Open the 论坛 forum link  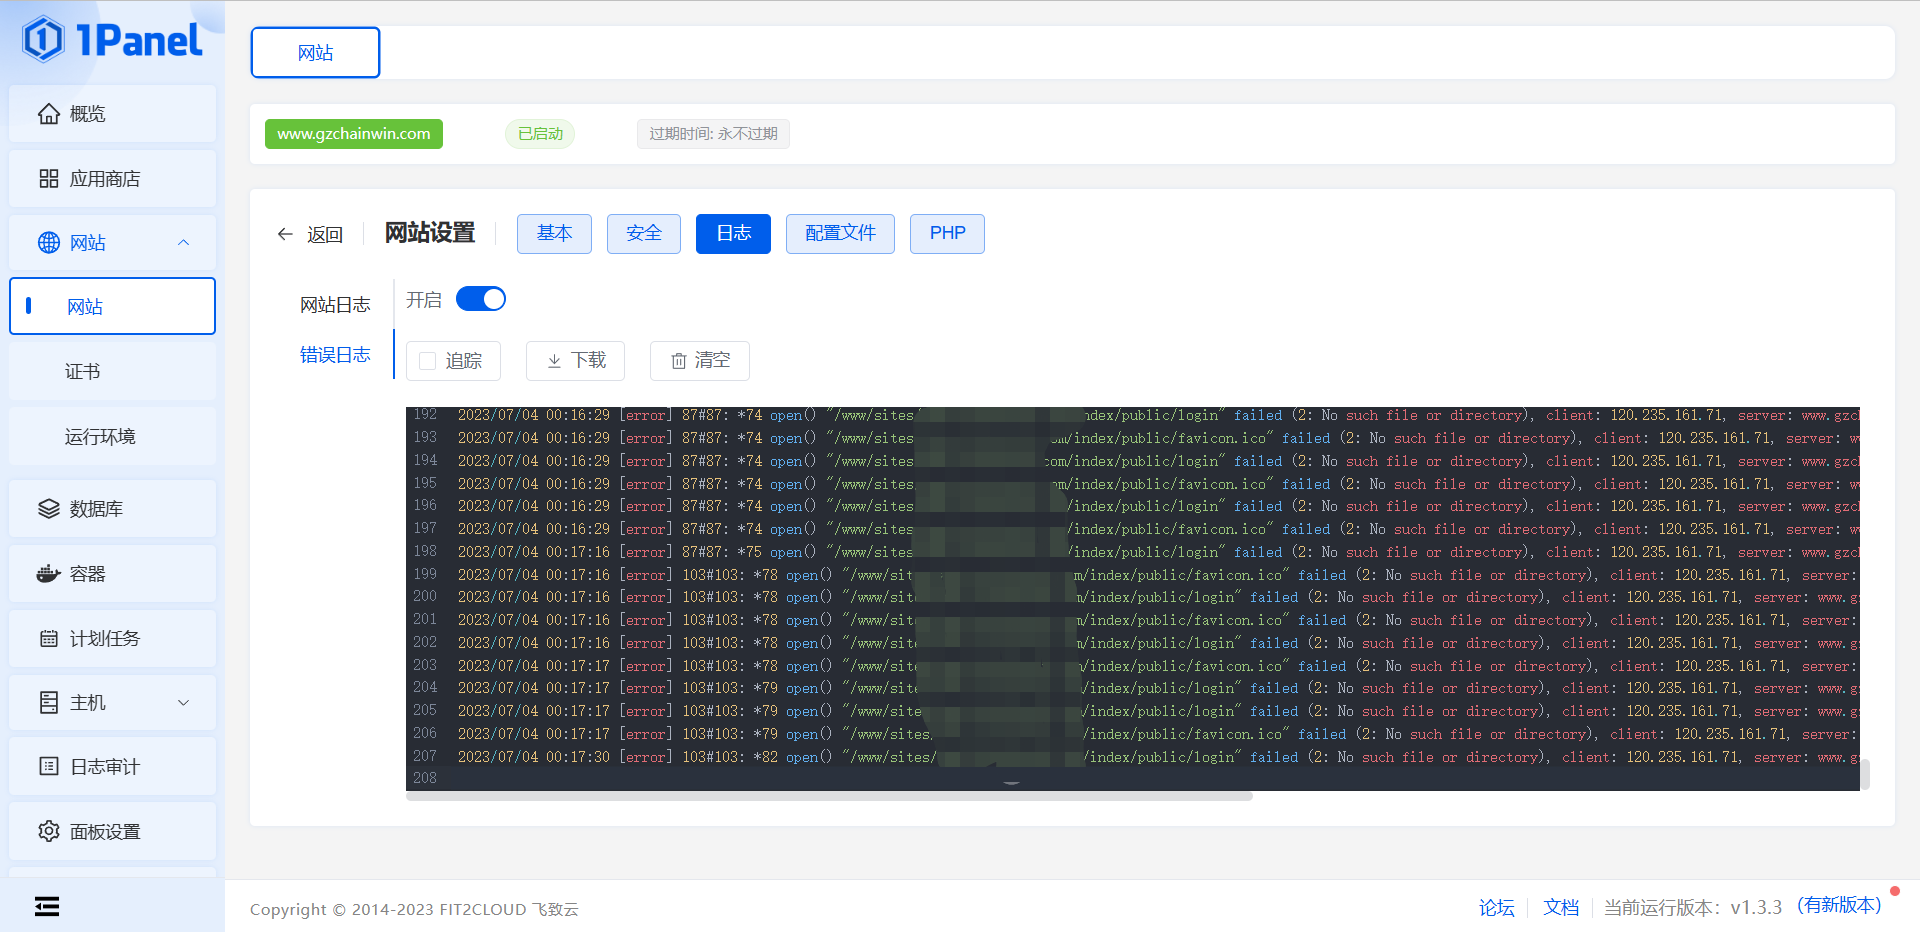click(1497, 907)
